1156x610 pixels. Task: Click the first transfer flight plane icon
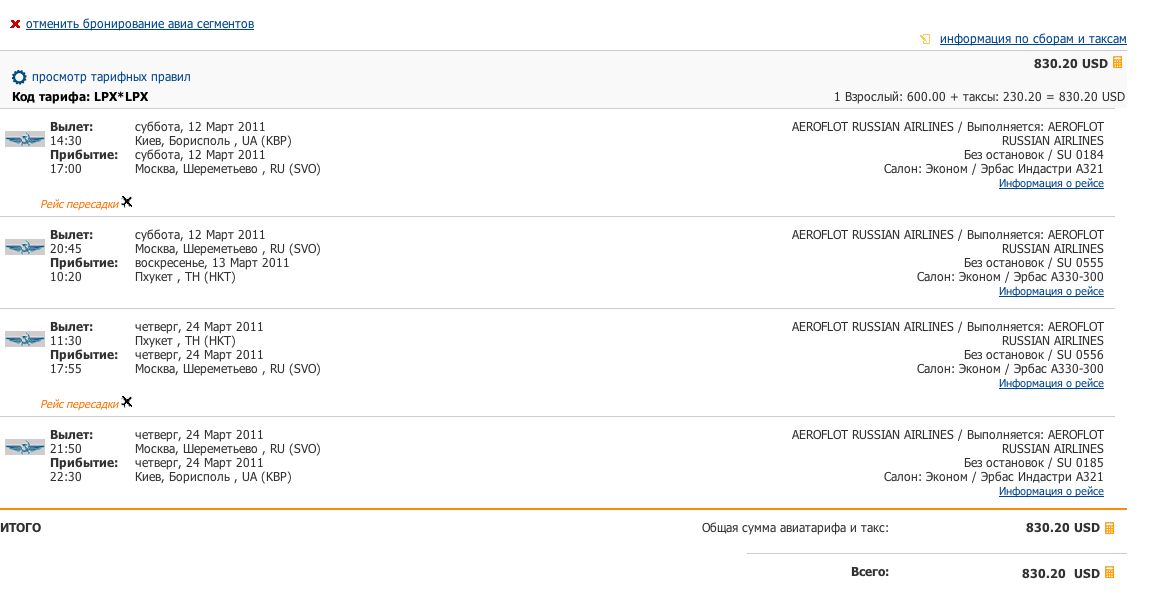(127, 202)
